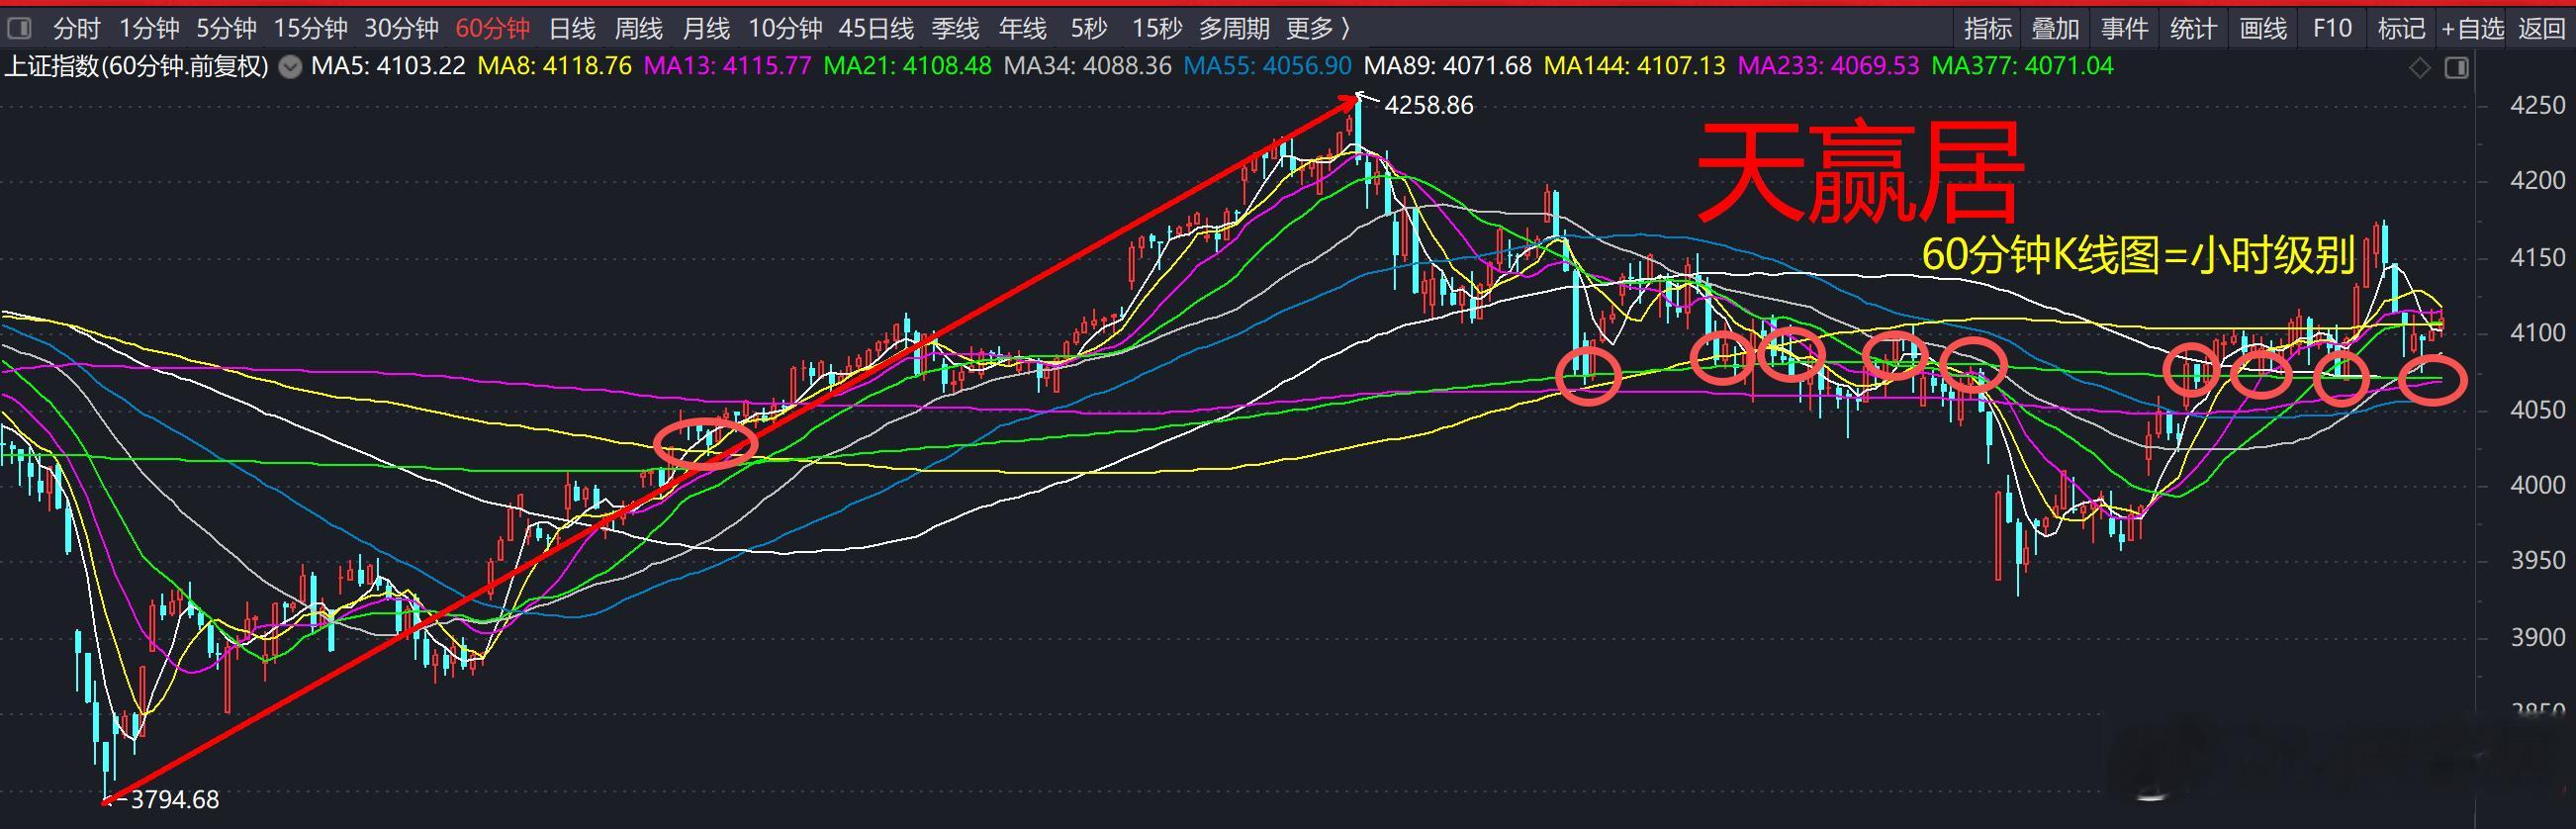This screenshot has width=2576, height=829.
Task: Open the 事件 events button
Action: [x=2125, y=28]
